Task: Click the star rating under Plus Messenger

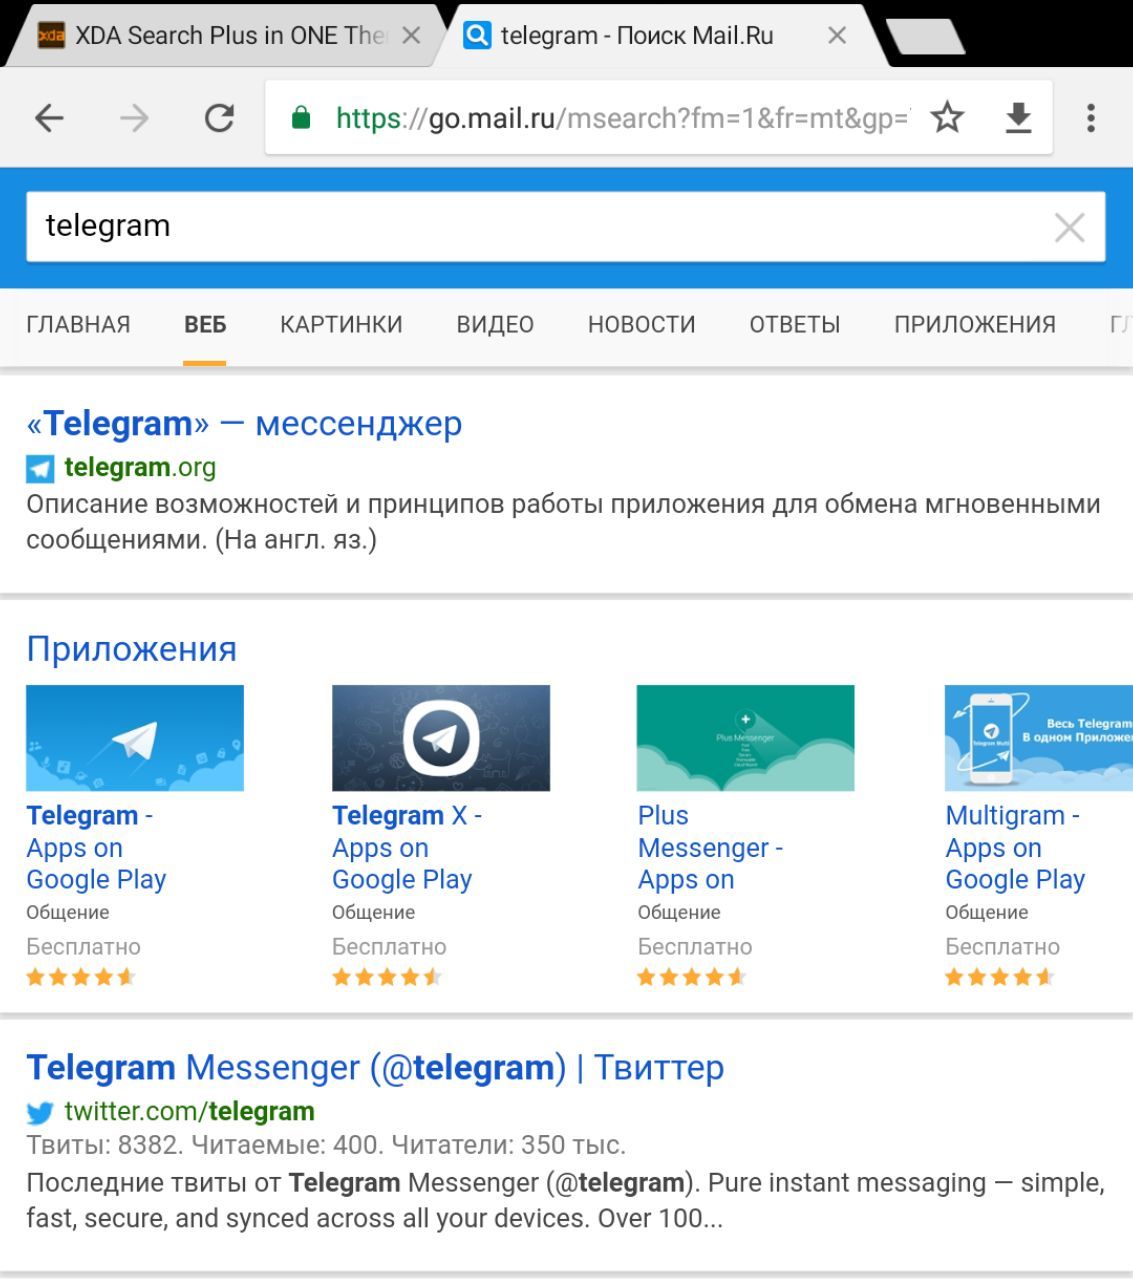Action: point(693,977)
